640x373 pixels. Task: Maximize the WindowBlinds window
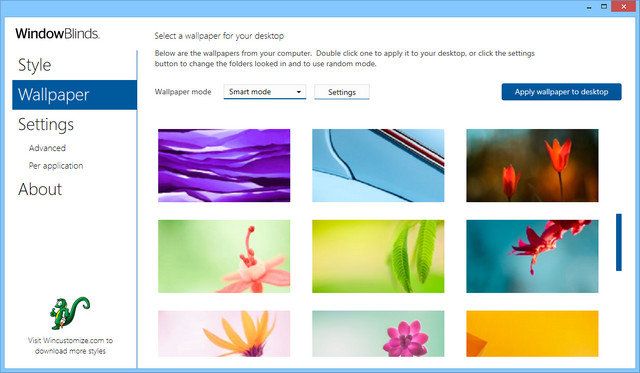click(x=604, y=7)
